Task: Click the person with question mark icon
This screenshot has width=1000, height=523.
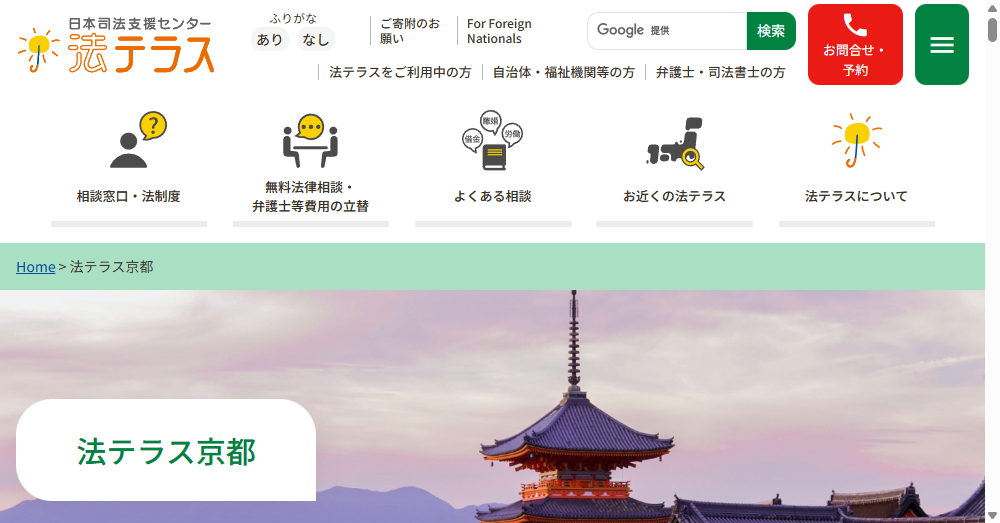Action: [137, 140]
